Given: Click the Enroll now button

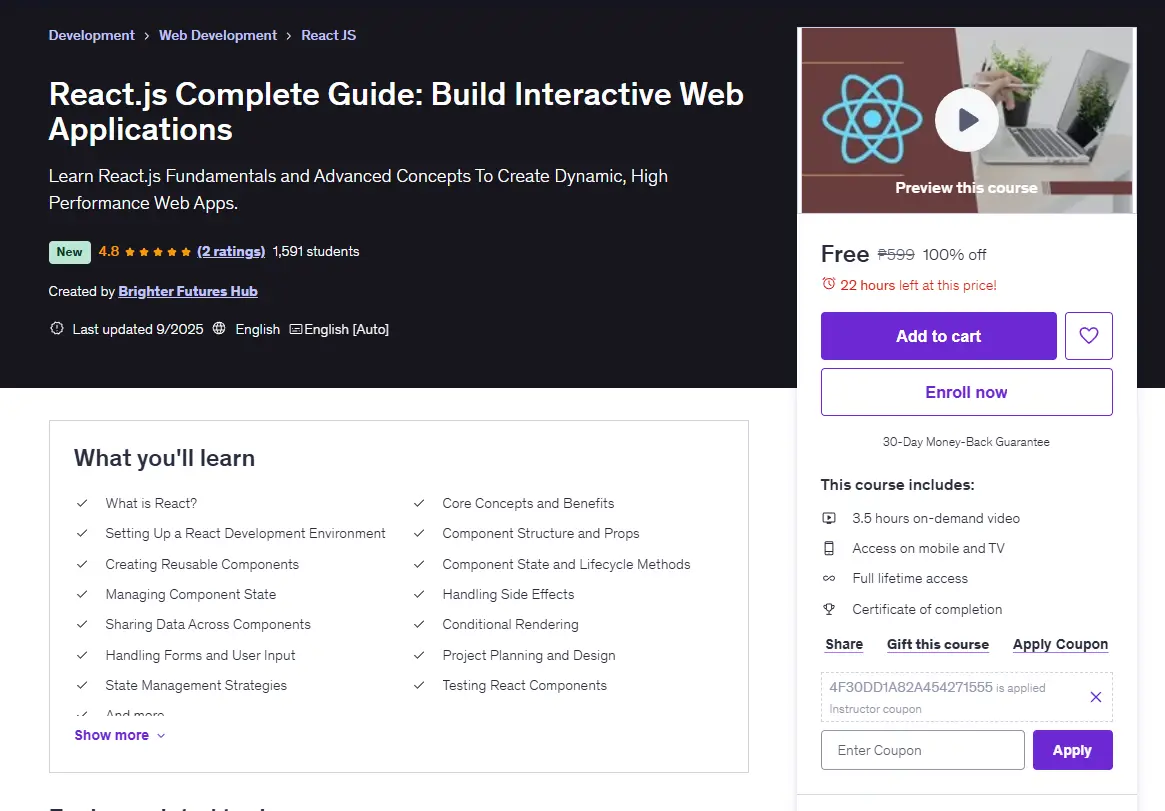Looking at the screenshot, I should 967,392.
